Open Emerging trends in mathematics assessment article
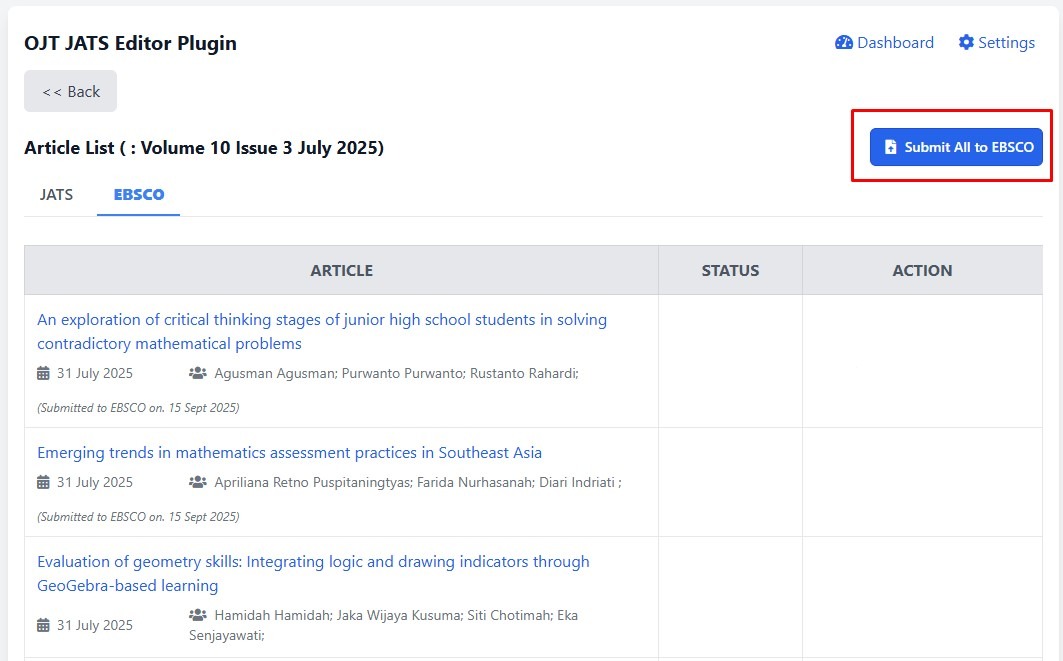The width and height of the screenshot is (1063, 661). click(289, 453)
